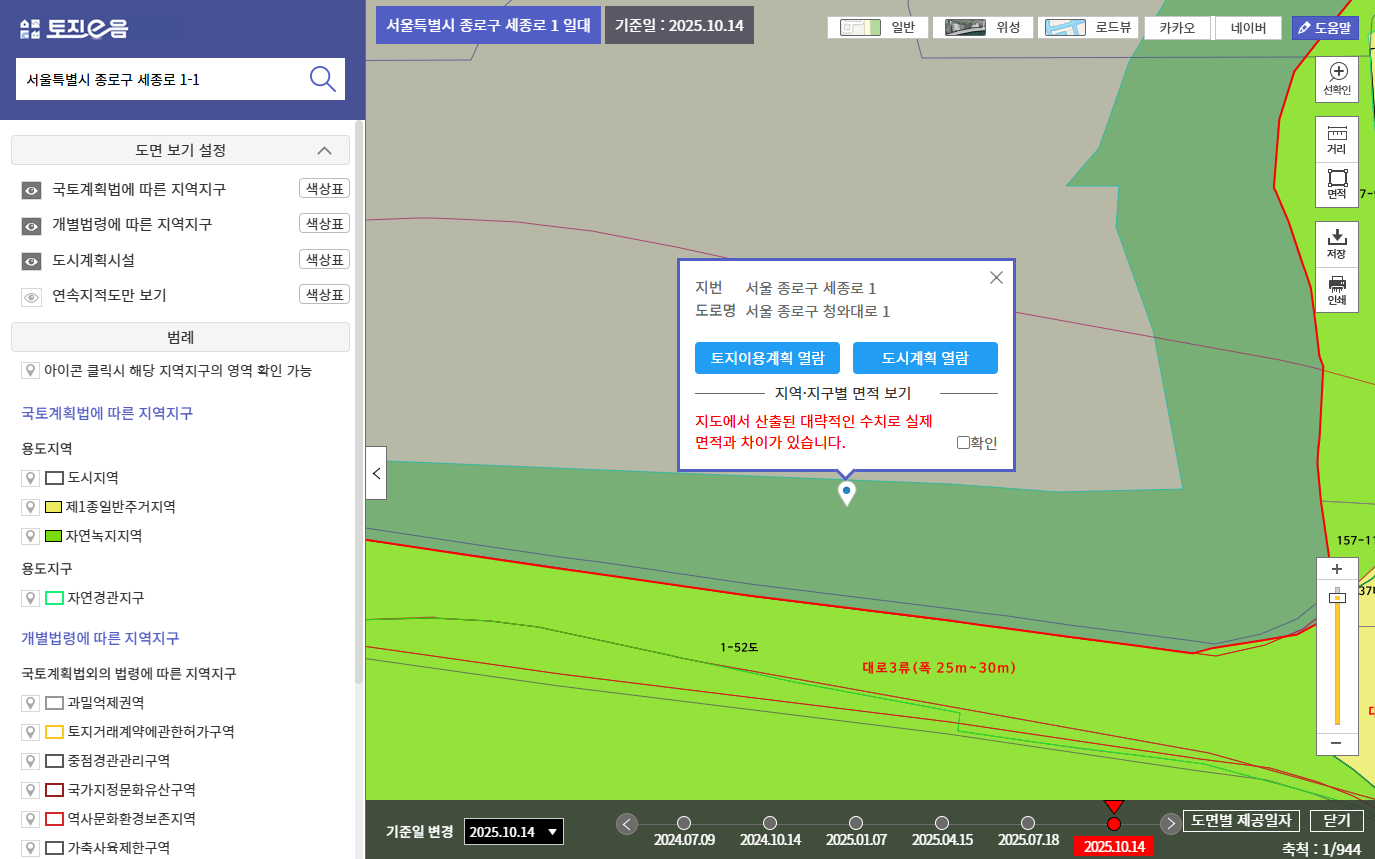This screenshot has width=1375, height=859.
Task: Go to previous timeline dates arrow
Action: (627, 824)
